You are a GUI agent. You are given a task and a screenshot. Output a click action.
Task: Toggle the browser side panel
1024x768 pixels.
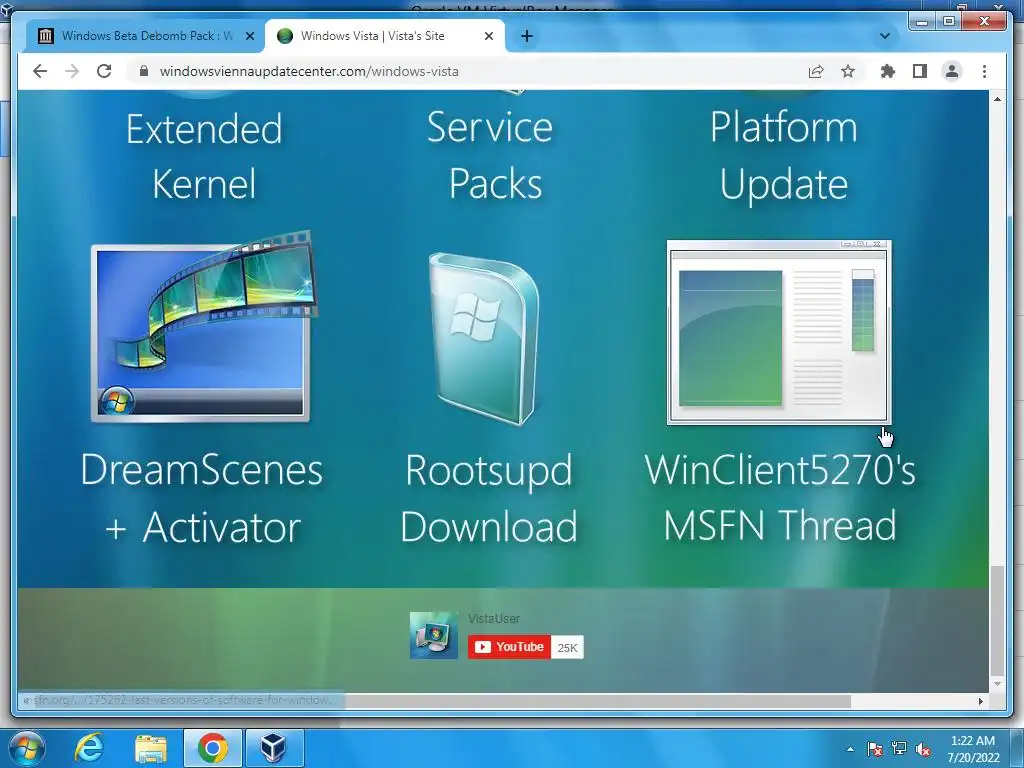point(920,71)
